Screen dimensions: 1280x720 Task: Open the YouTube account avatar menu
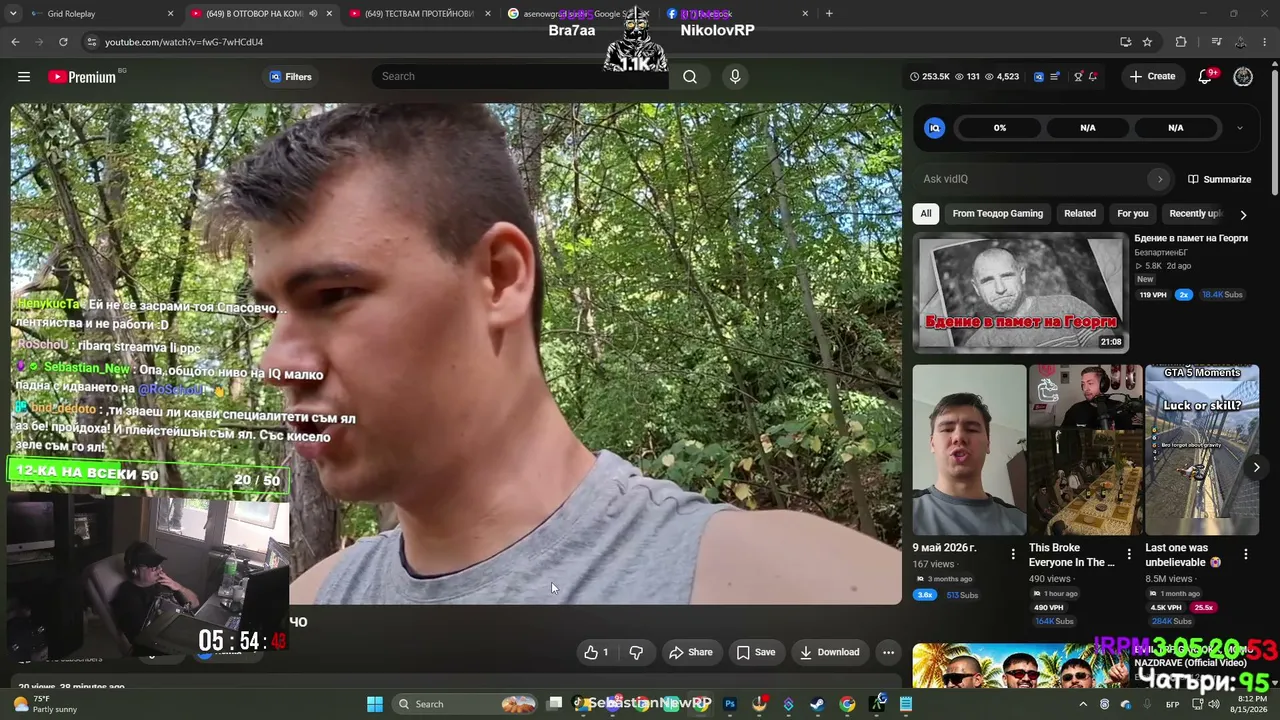(1243, 77)
